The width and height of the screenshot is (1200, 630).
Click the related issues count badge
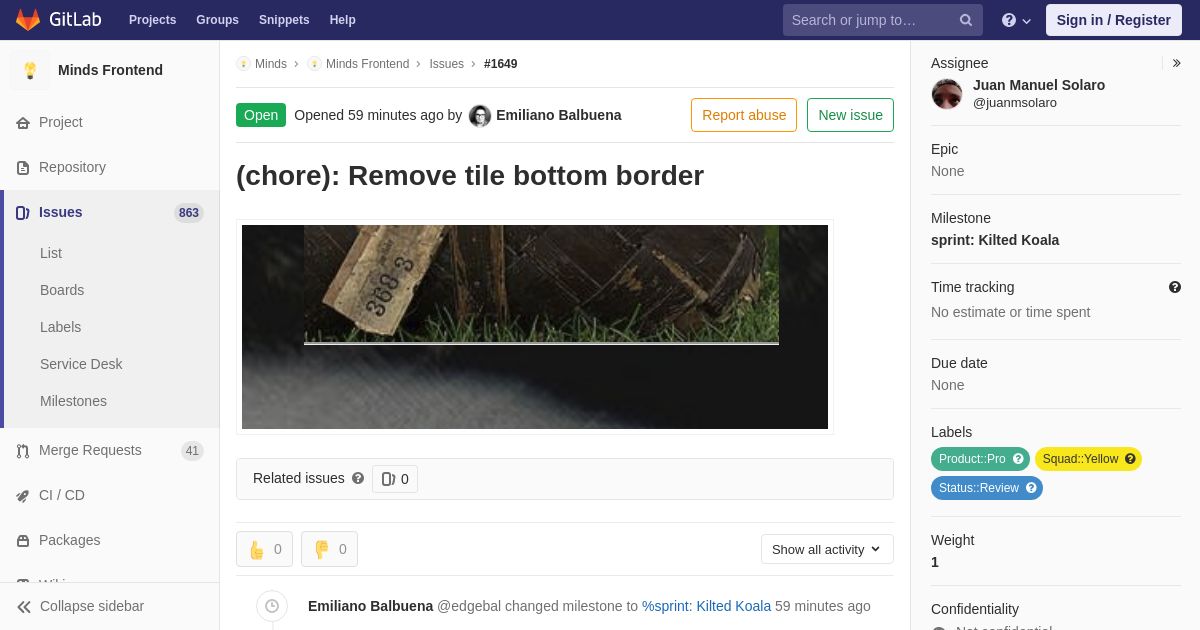pos(395,479)
